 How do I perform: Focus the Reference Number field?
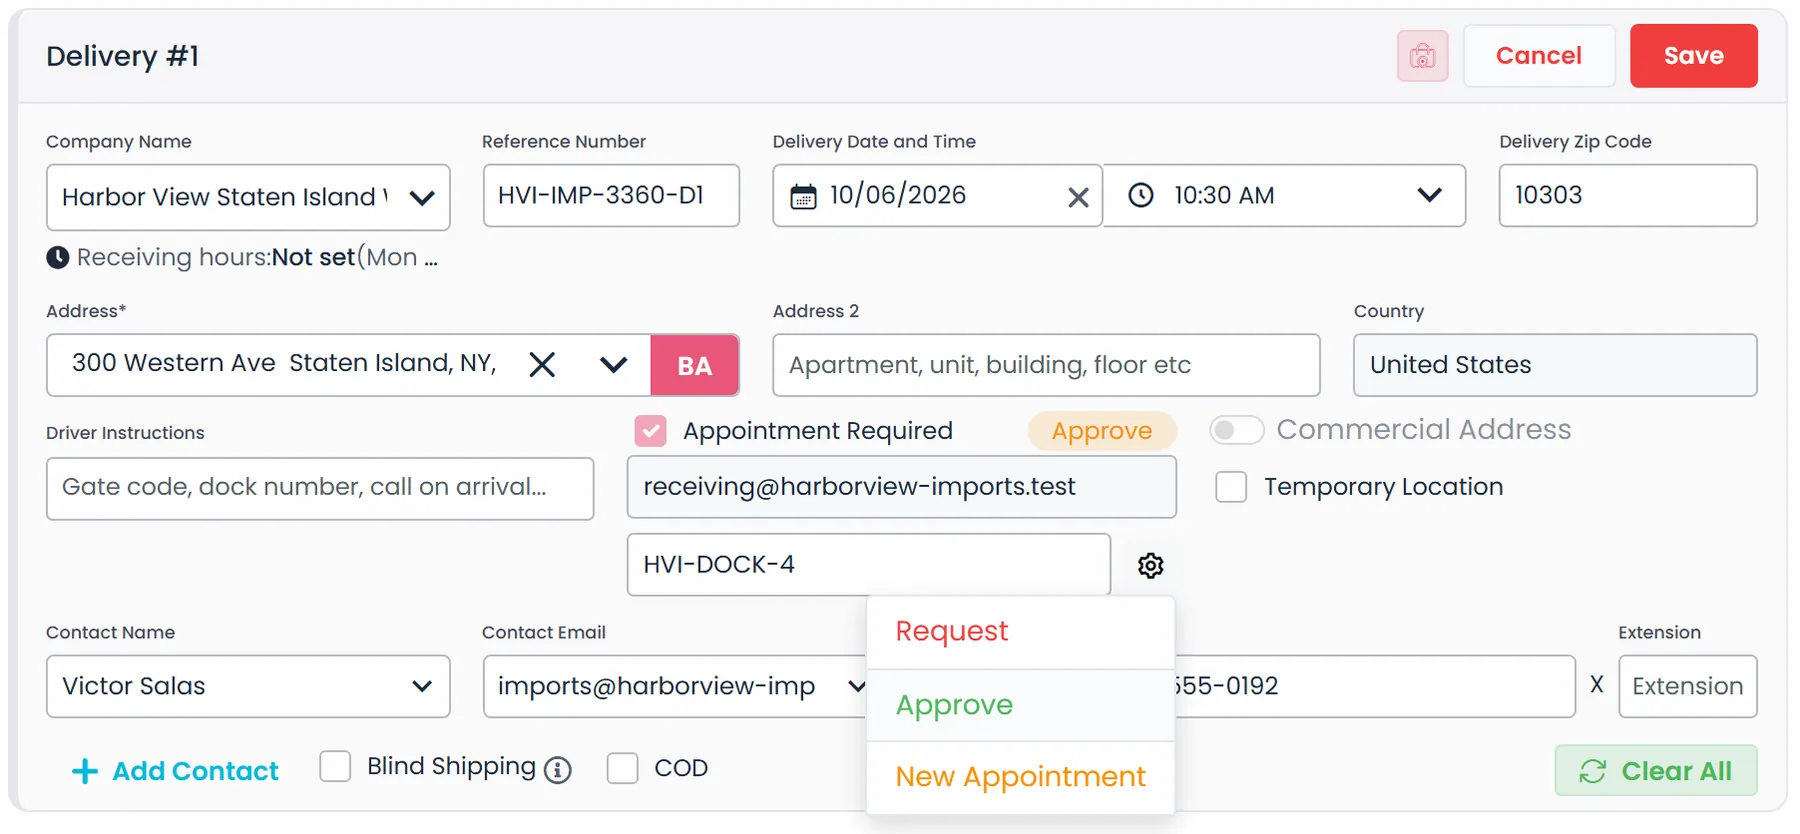[x=611, y=195]
